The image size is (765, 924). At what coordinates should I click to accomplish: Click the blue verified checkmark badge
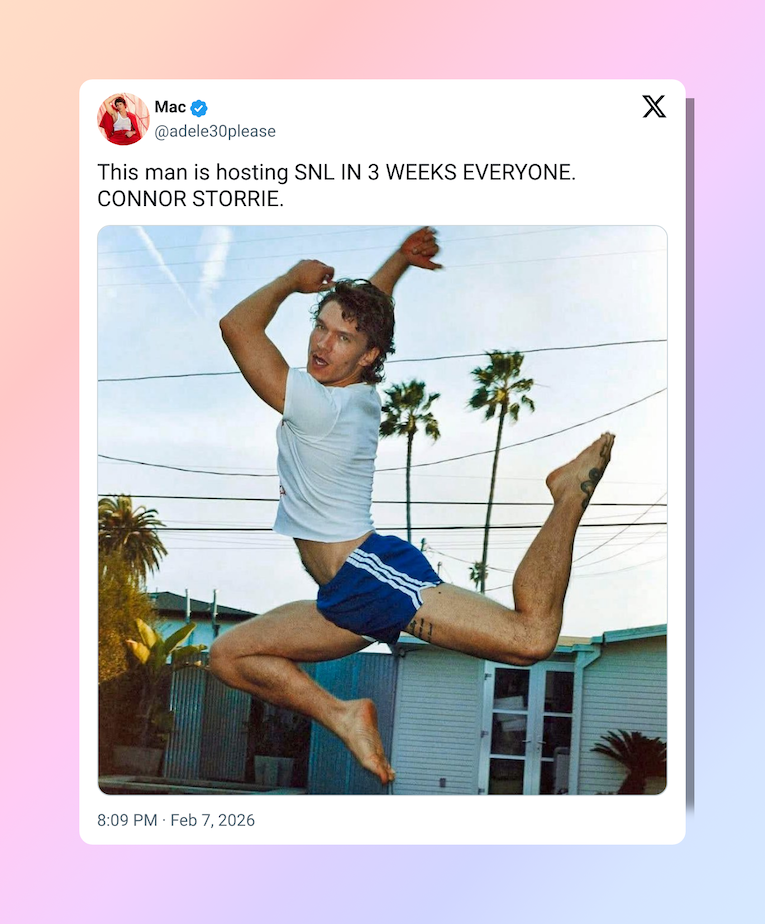[x=199, y=108]
